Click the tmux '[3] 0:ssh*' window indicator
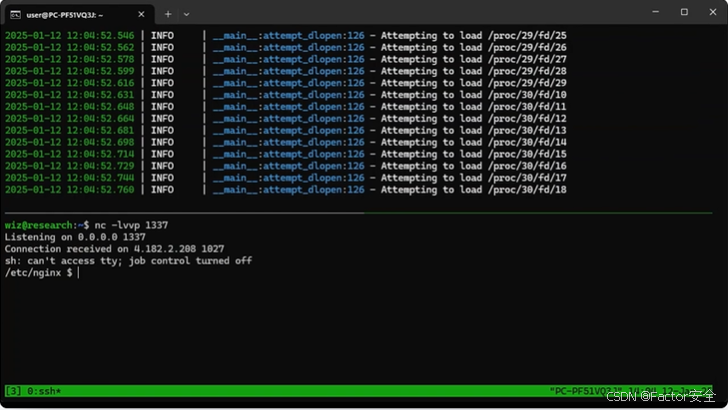This screenshot has width=728, height=410. pos(33,391)
